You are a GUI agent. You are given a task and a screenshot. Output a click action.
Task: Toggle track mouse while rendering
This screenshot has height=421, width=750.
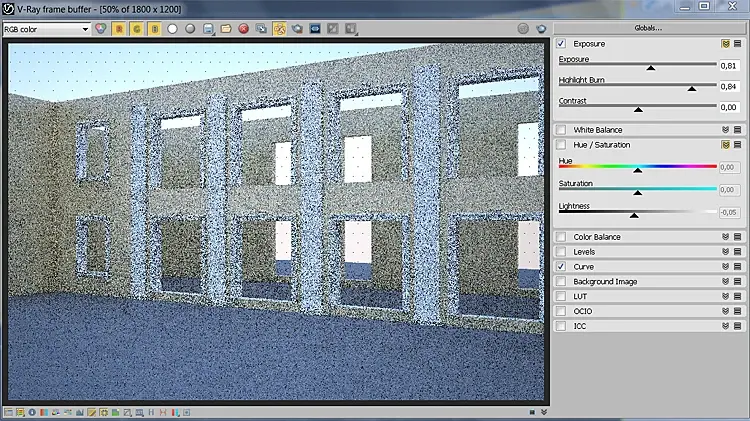click(279, 29)
